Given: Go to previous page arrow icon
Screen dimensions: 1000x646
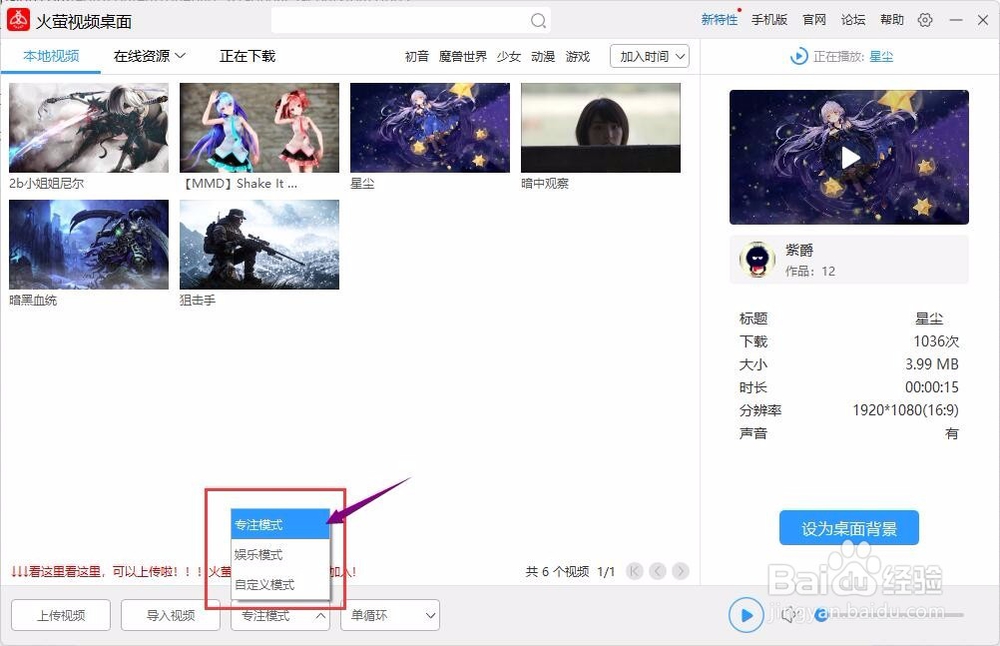Looking at the screenshot, I should tap(658, 571).
